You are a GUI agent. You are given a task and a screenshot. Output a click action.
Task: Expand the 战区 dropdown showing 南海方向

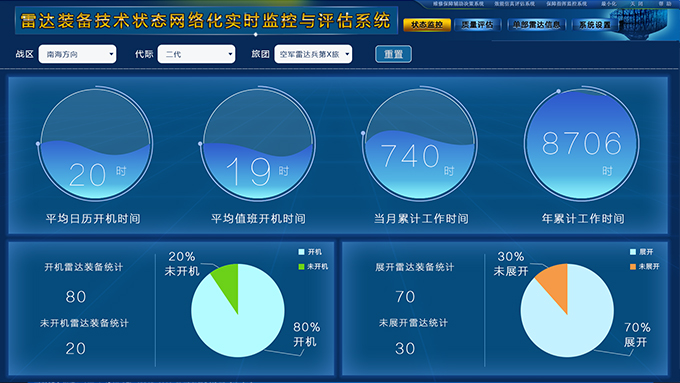[x=77, y=54]
